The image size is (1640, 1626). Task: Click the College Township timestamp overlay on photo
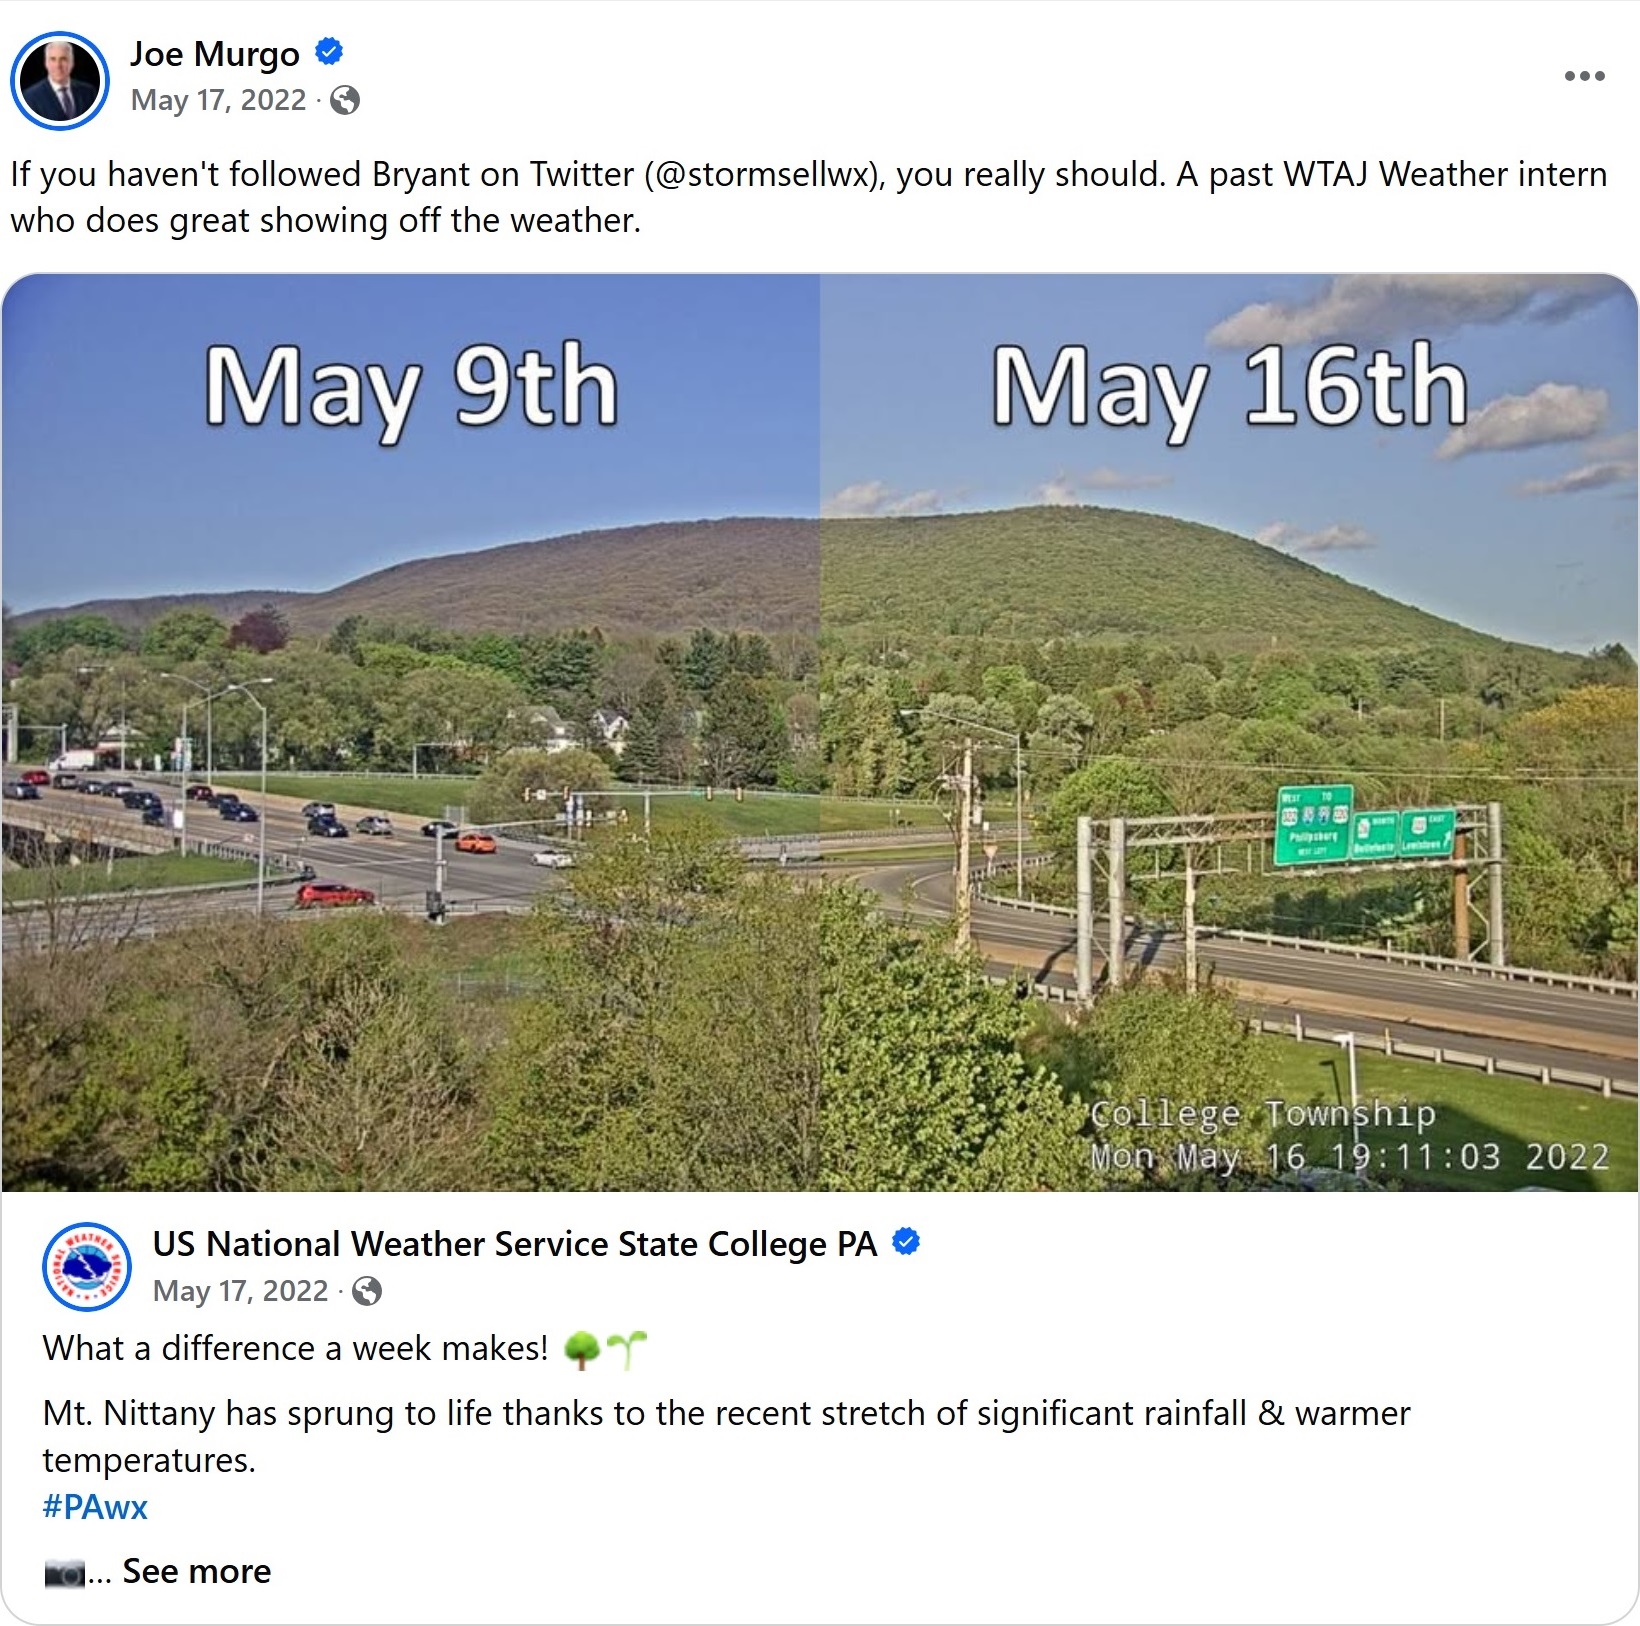[x=1349, y=1136]
